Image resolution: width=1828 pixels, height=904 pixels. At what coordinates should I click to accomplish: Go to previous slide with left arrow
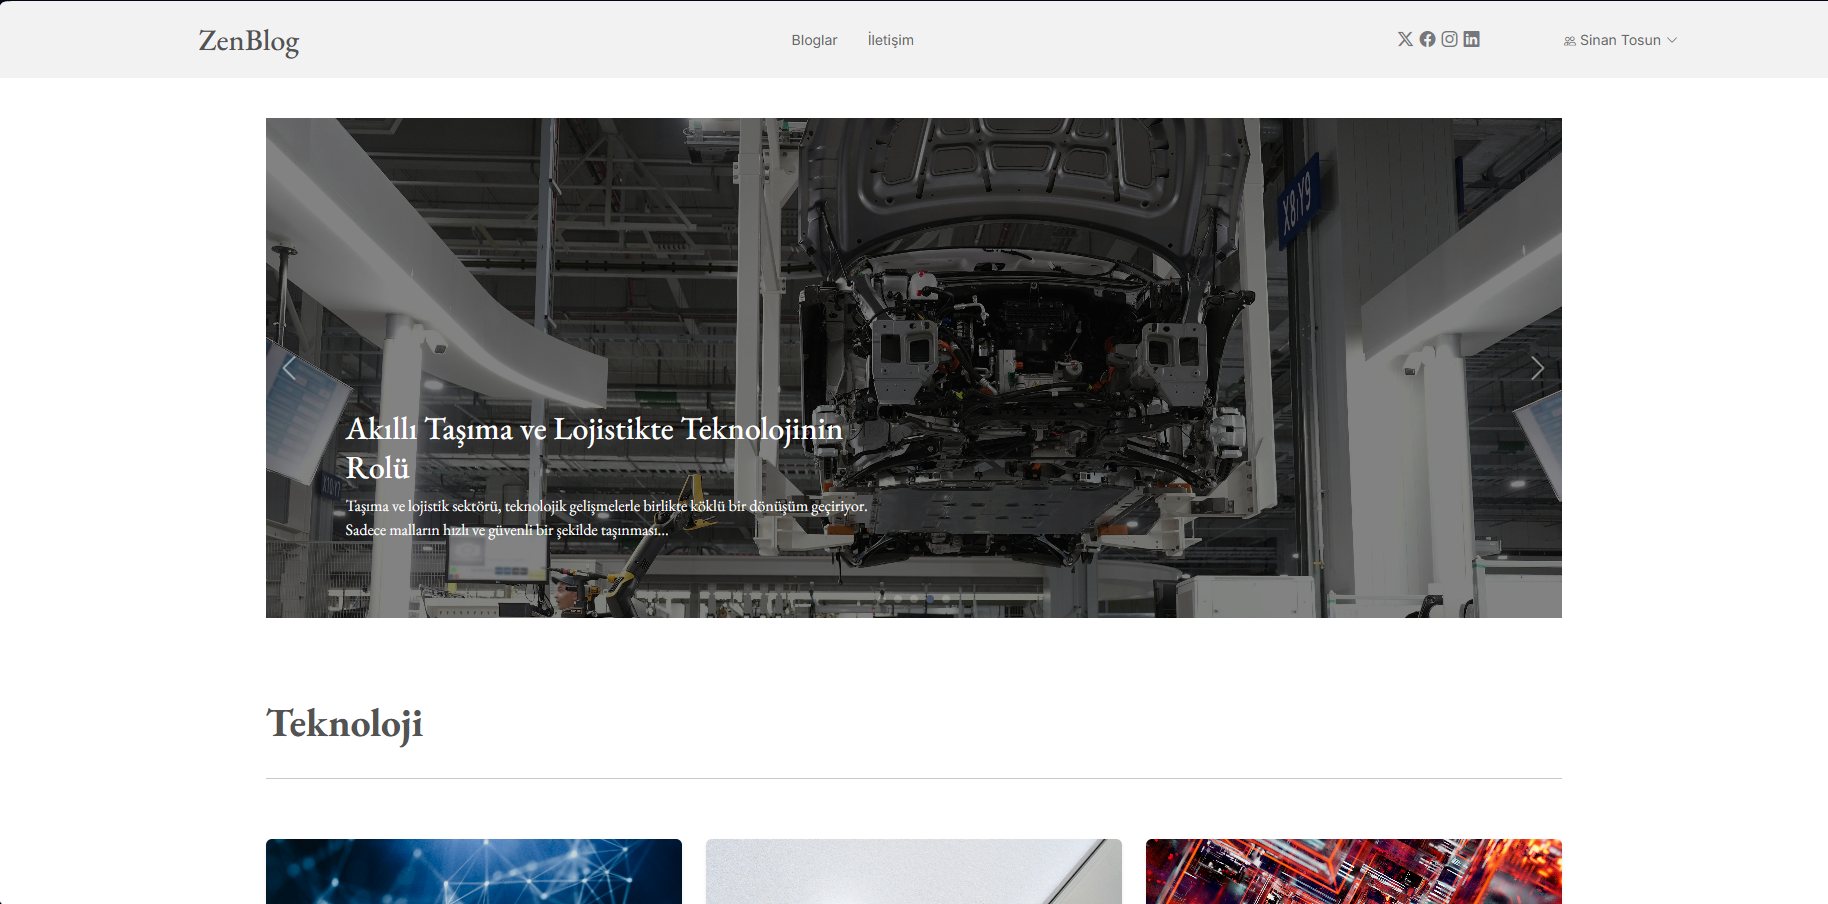(290, 368)
